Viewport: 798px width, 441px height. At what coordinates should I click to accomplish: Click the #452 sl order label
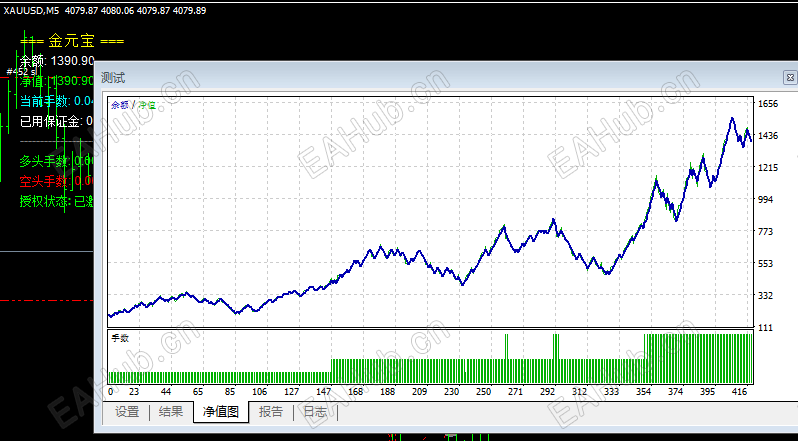(21, 72)
